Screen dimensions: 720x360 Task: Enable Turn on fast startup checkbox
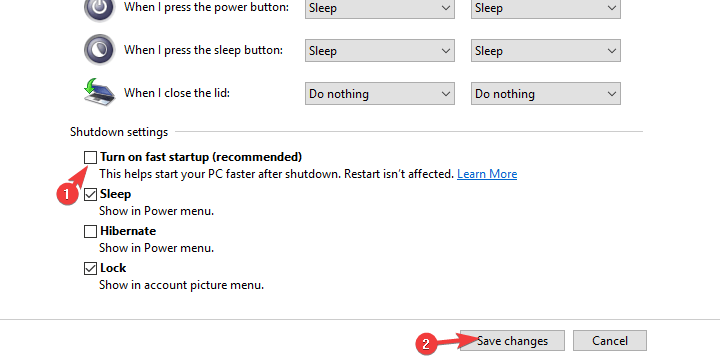(90, 158)
